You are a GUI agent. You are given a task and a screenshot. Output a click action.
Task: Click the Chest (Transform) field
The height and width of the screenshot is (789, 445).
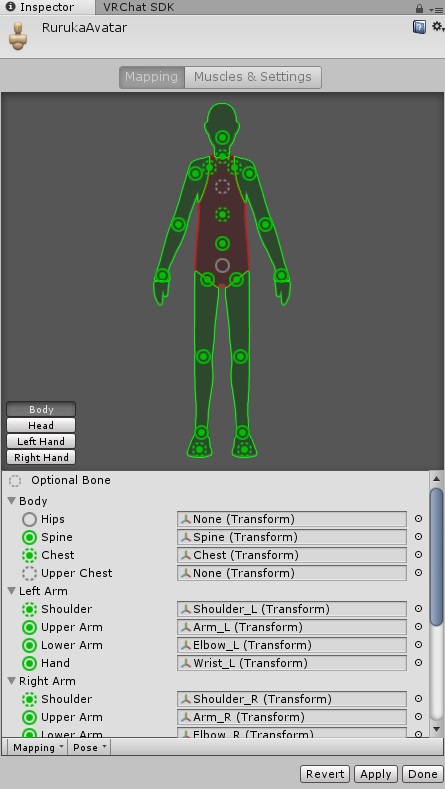[292, 555]
